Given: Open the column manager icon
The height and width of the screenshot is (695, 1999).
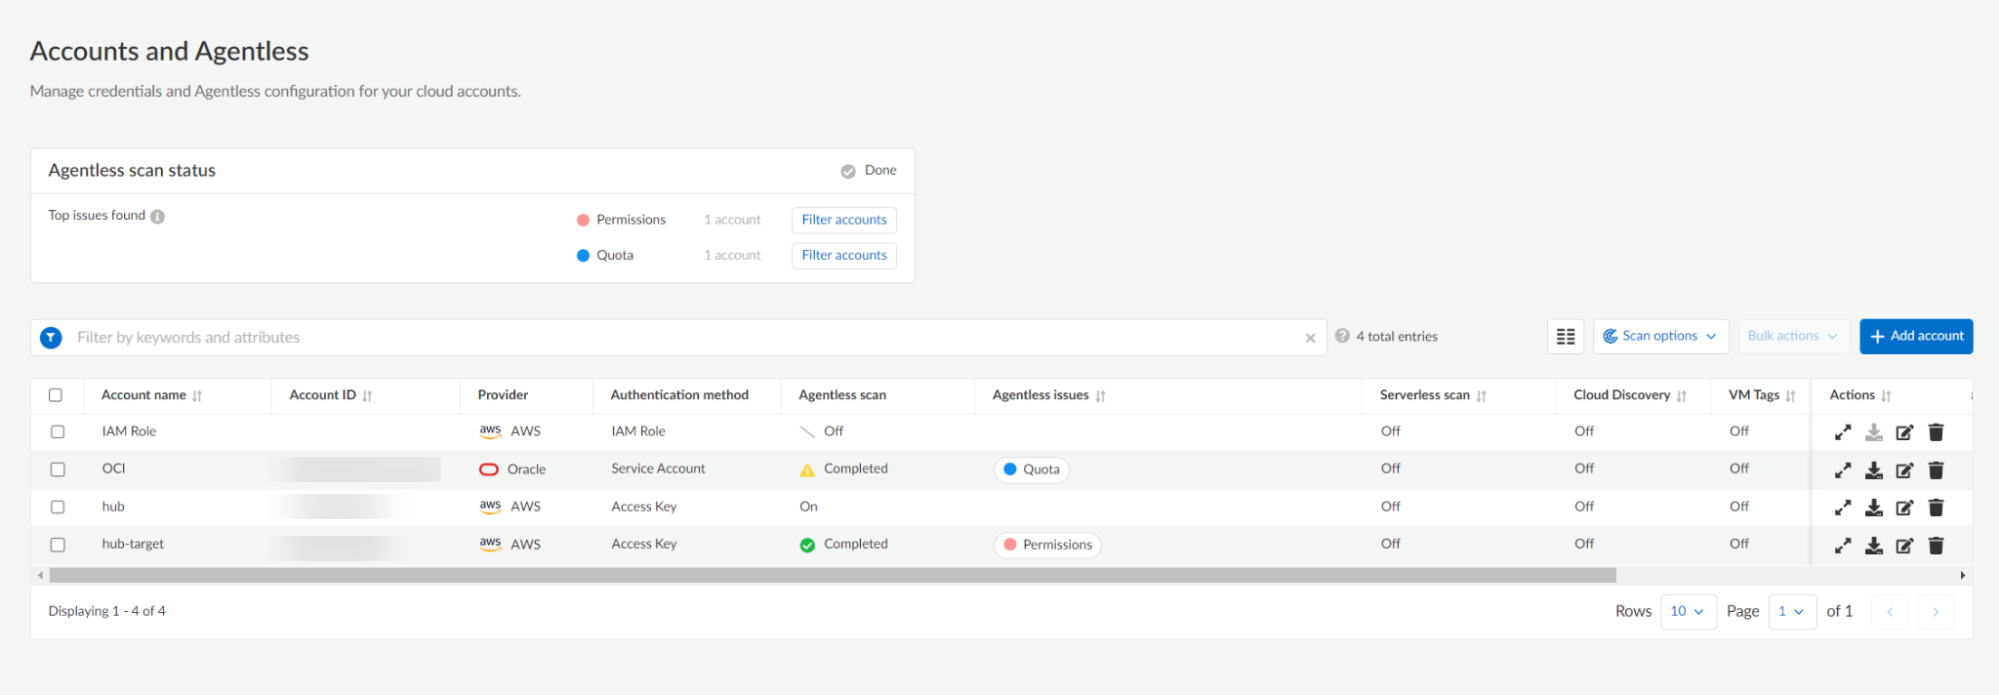Looking at the screenshot, I should [x=1566, y=337].
